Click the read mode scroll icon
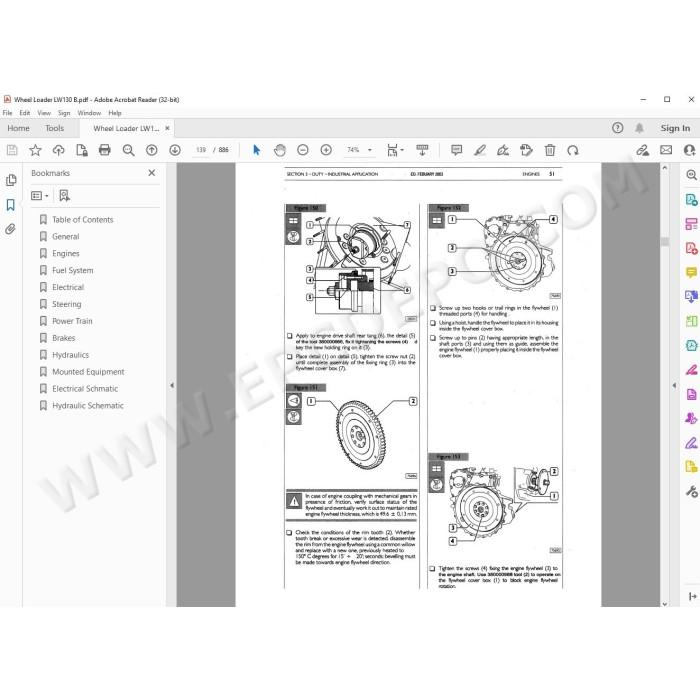700x700 pixels. click(x=422, y=150)
